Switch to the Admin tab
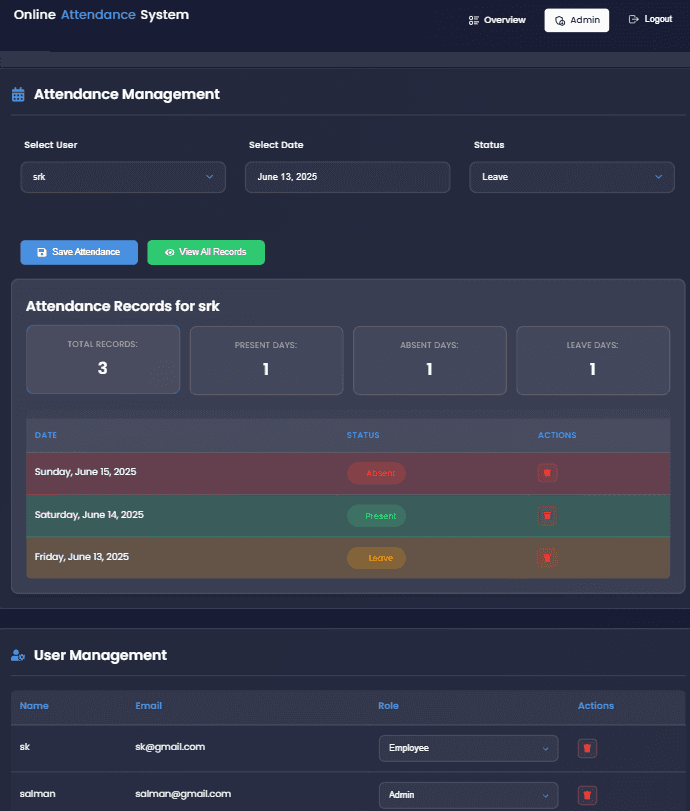This screenshot has width=690, height=811. pyautogui.click(x=576, y=20)
